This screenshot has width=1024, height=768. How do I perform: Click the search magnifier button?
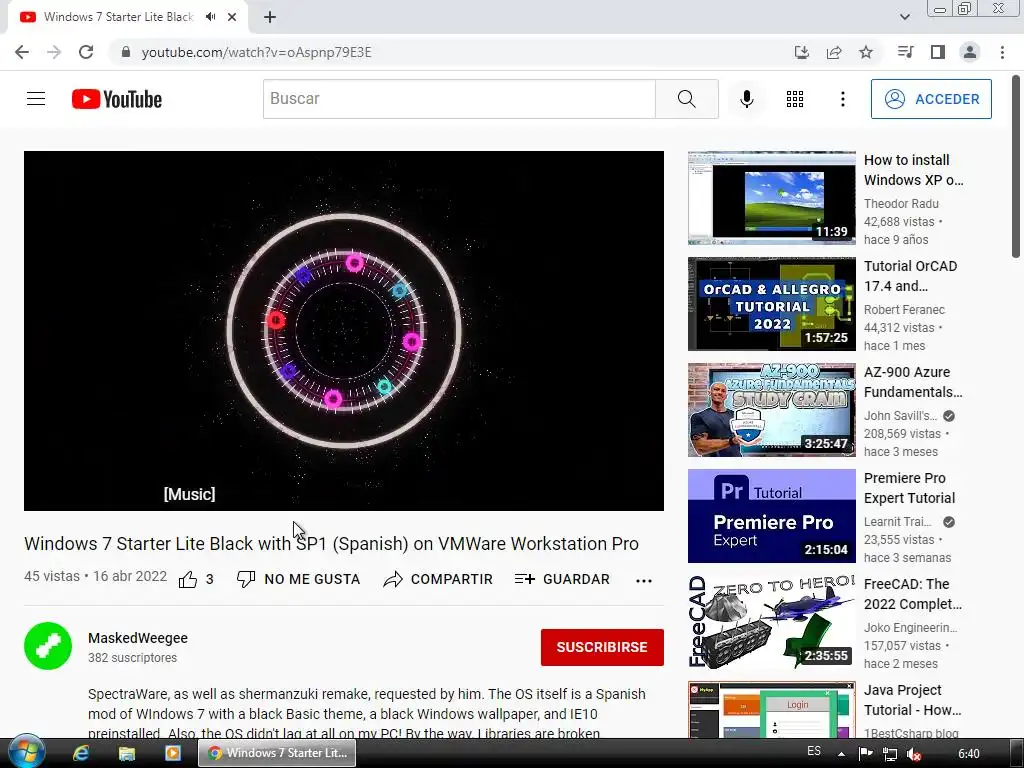(x=686, y=99)
